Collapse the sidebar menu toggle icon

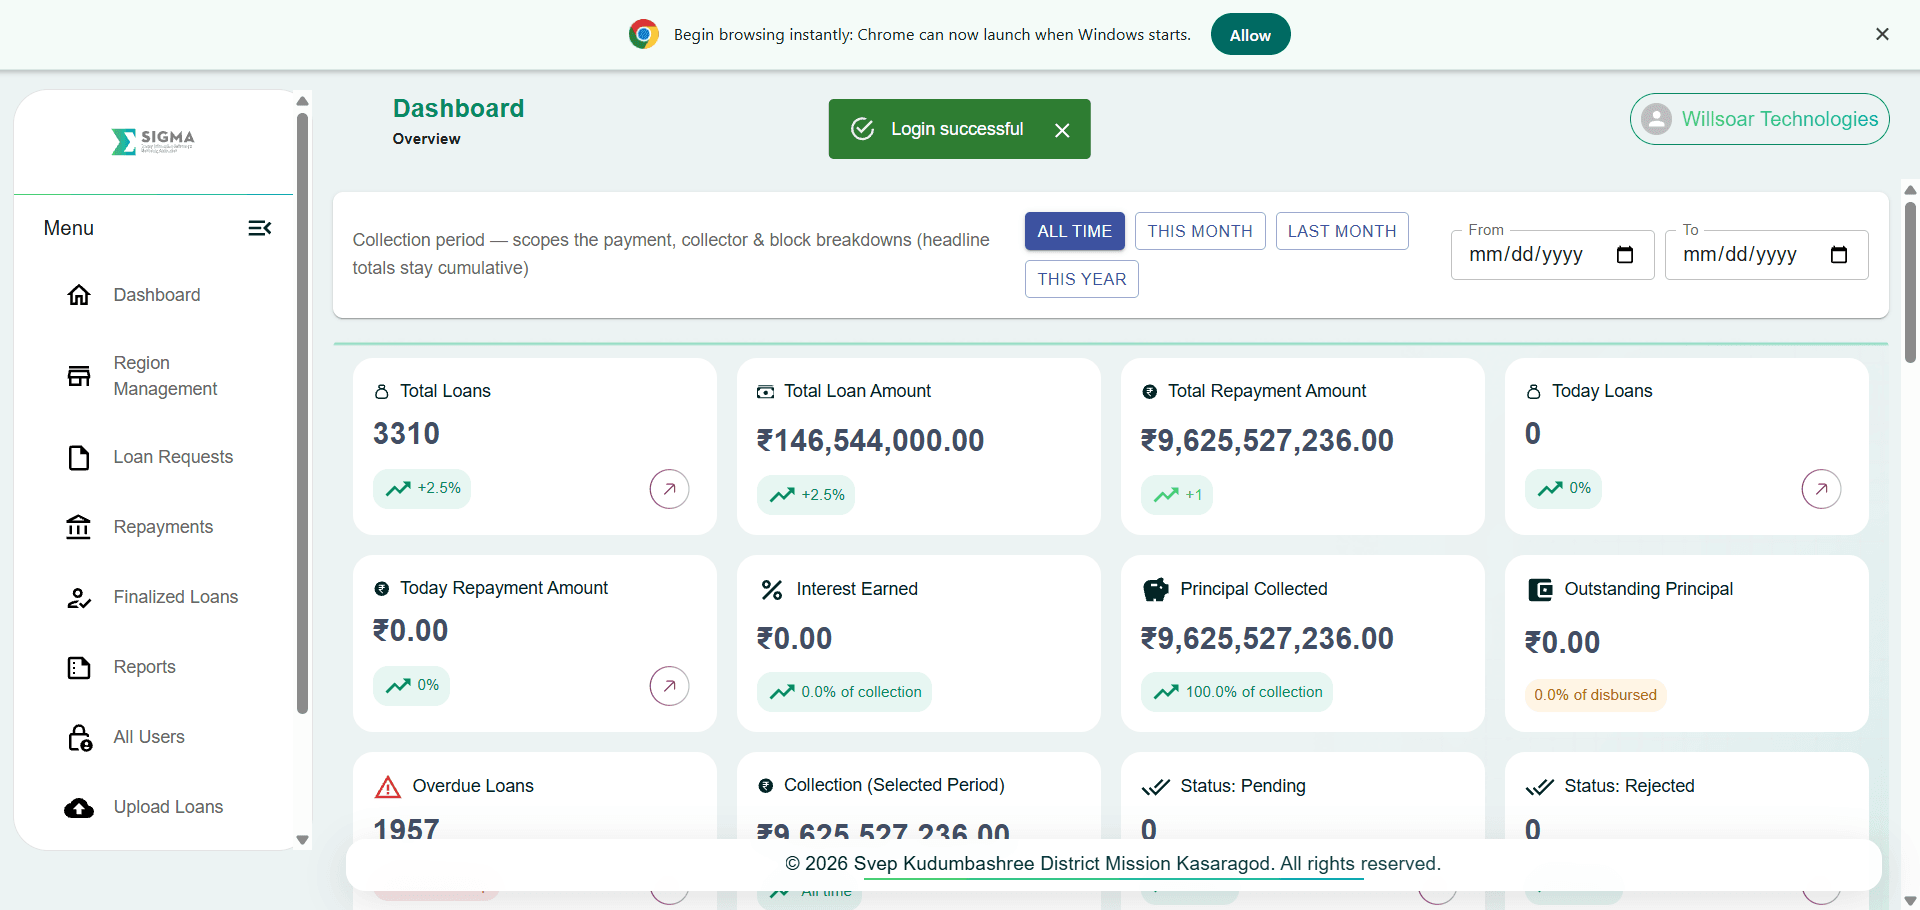tap(259, 228)
